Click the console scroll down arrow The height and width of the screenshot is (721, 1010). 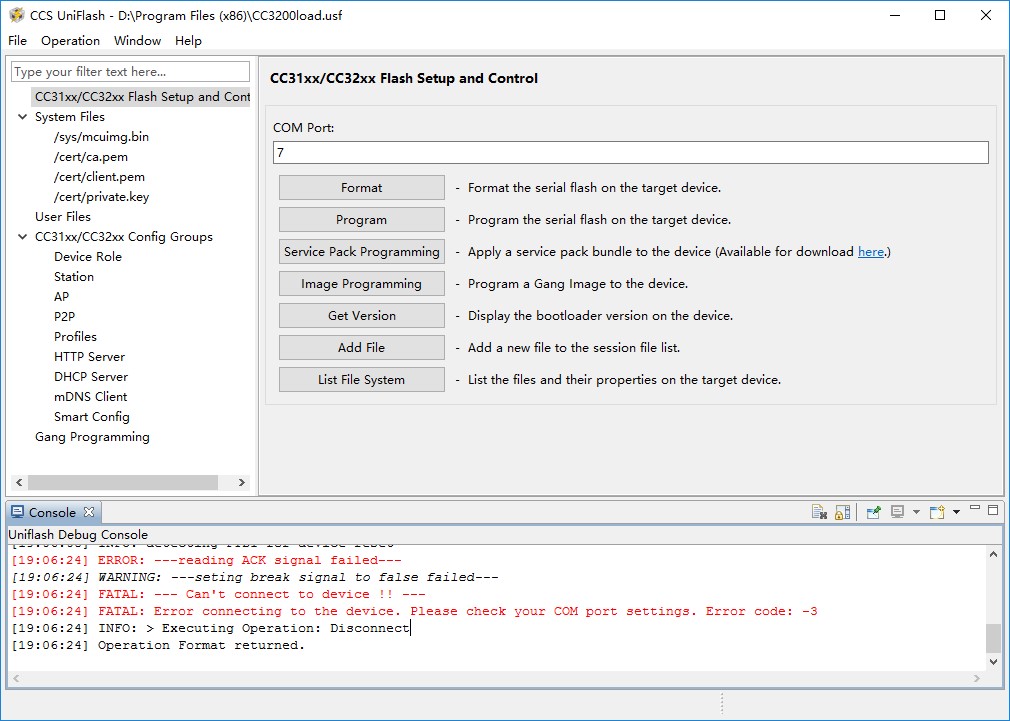pyautogui.click(x=993, y=661)
